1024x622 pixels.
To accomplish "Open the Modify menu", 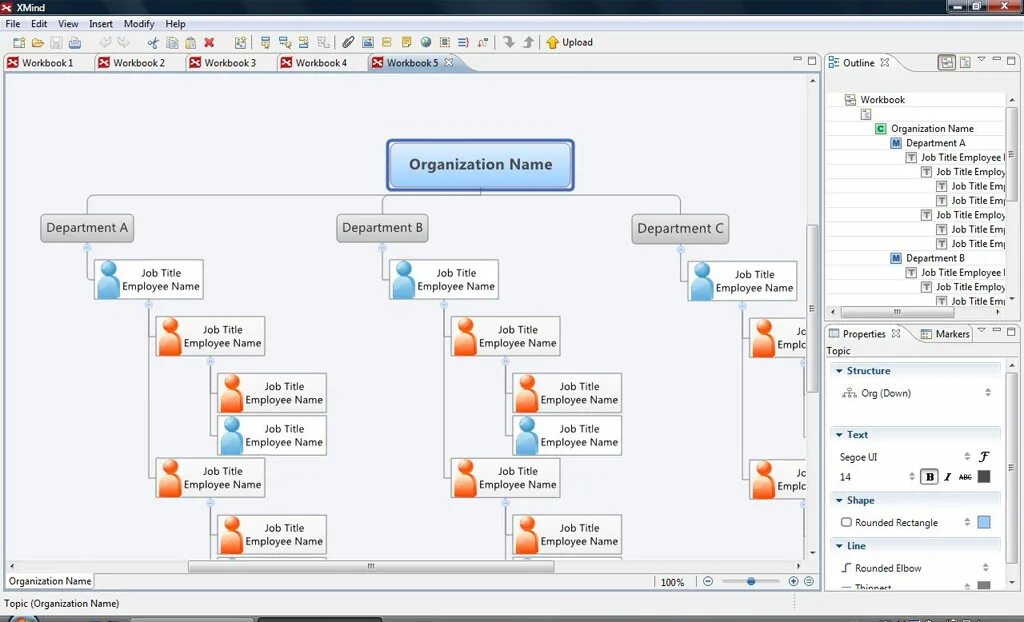I will pyautogui.click(x=139, y=24).
